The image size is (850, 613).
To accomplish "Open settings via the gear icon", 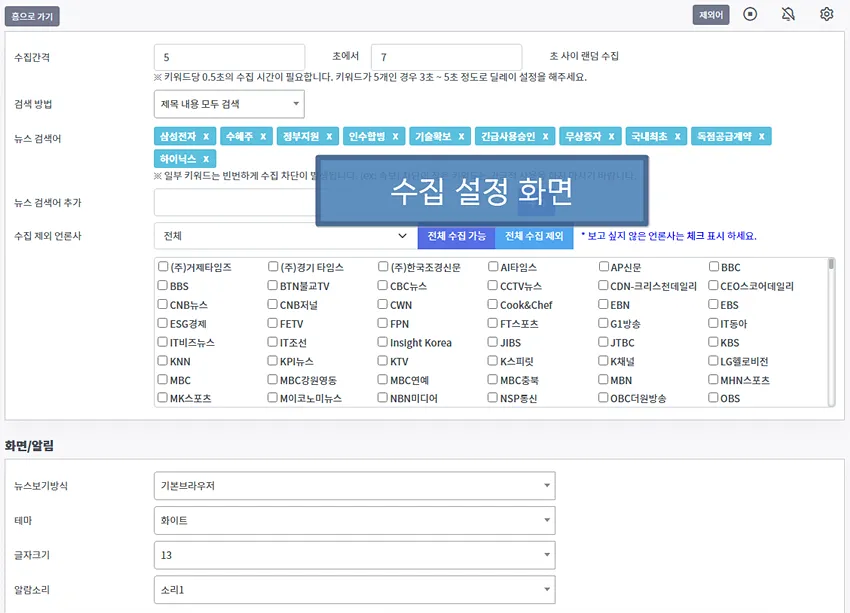I will (827, 15).
